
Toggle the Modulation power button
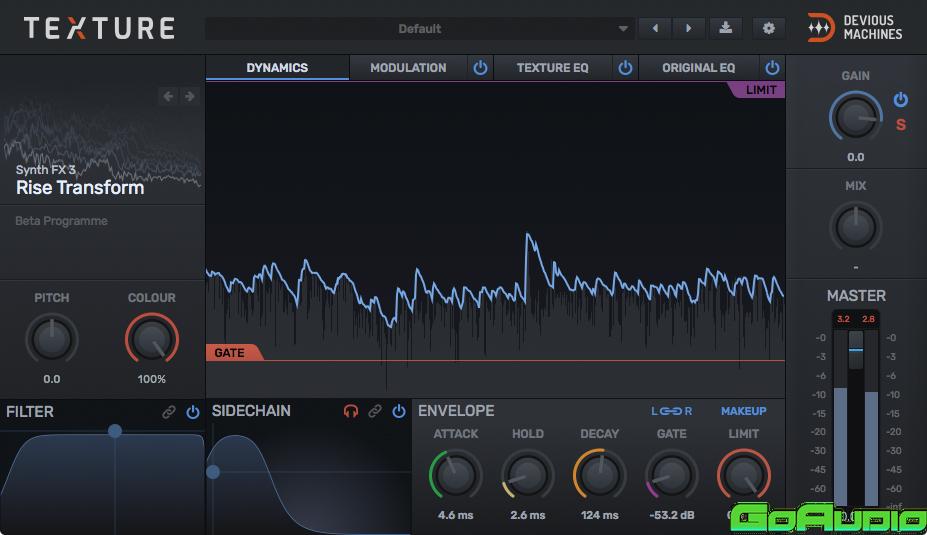click(x=480, y=67)
